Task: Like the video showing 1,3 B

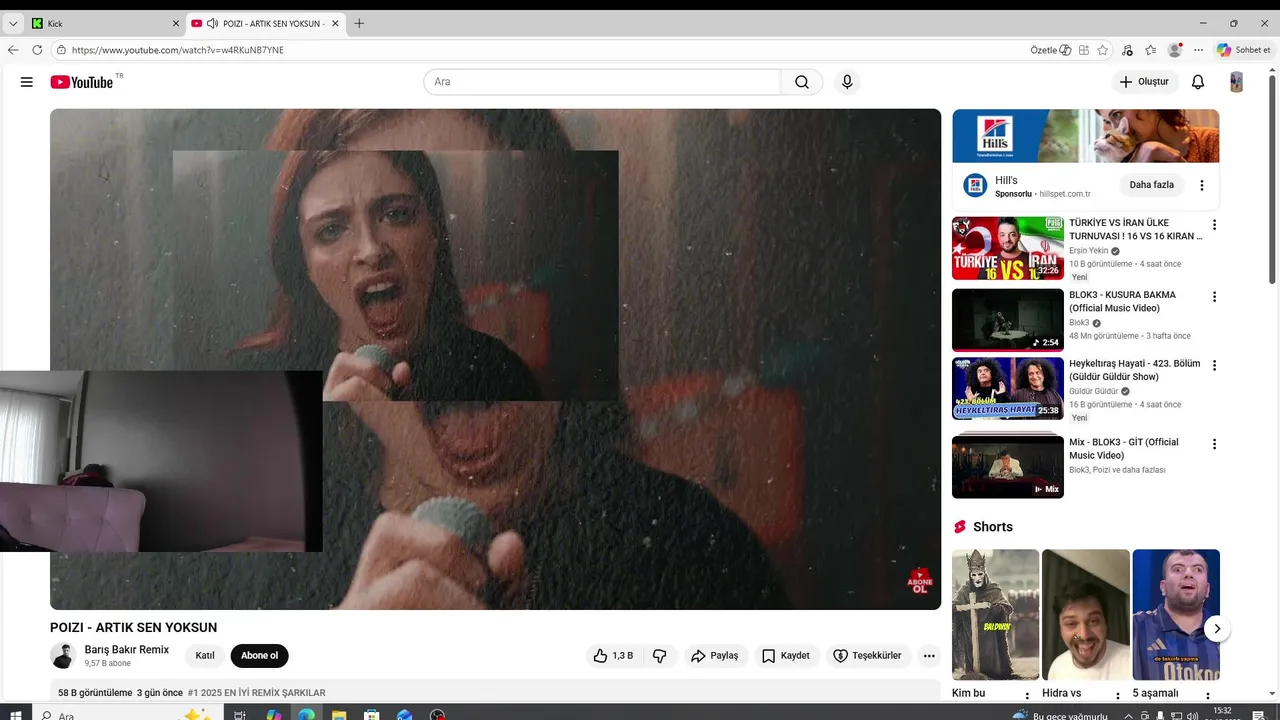Action: [613, 656]
